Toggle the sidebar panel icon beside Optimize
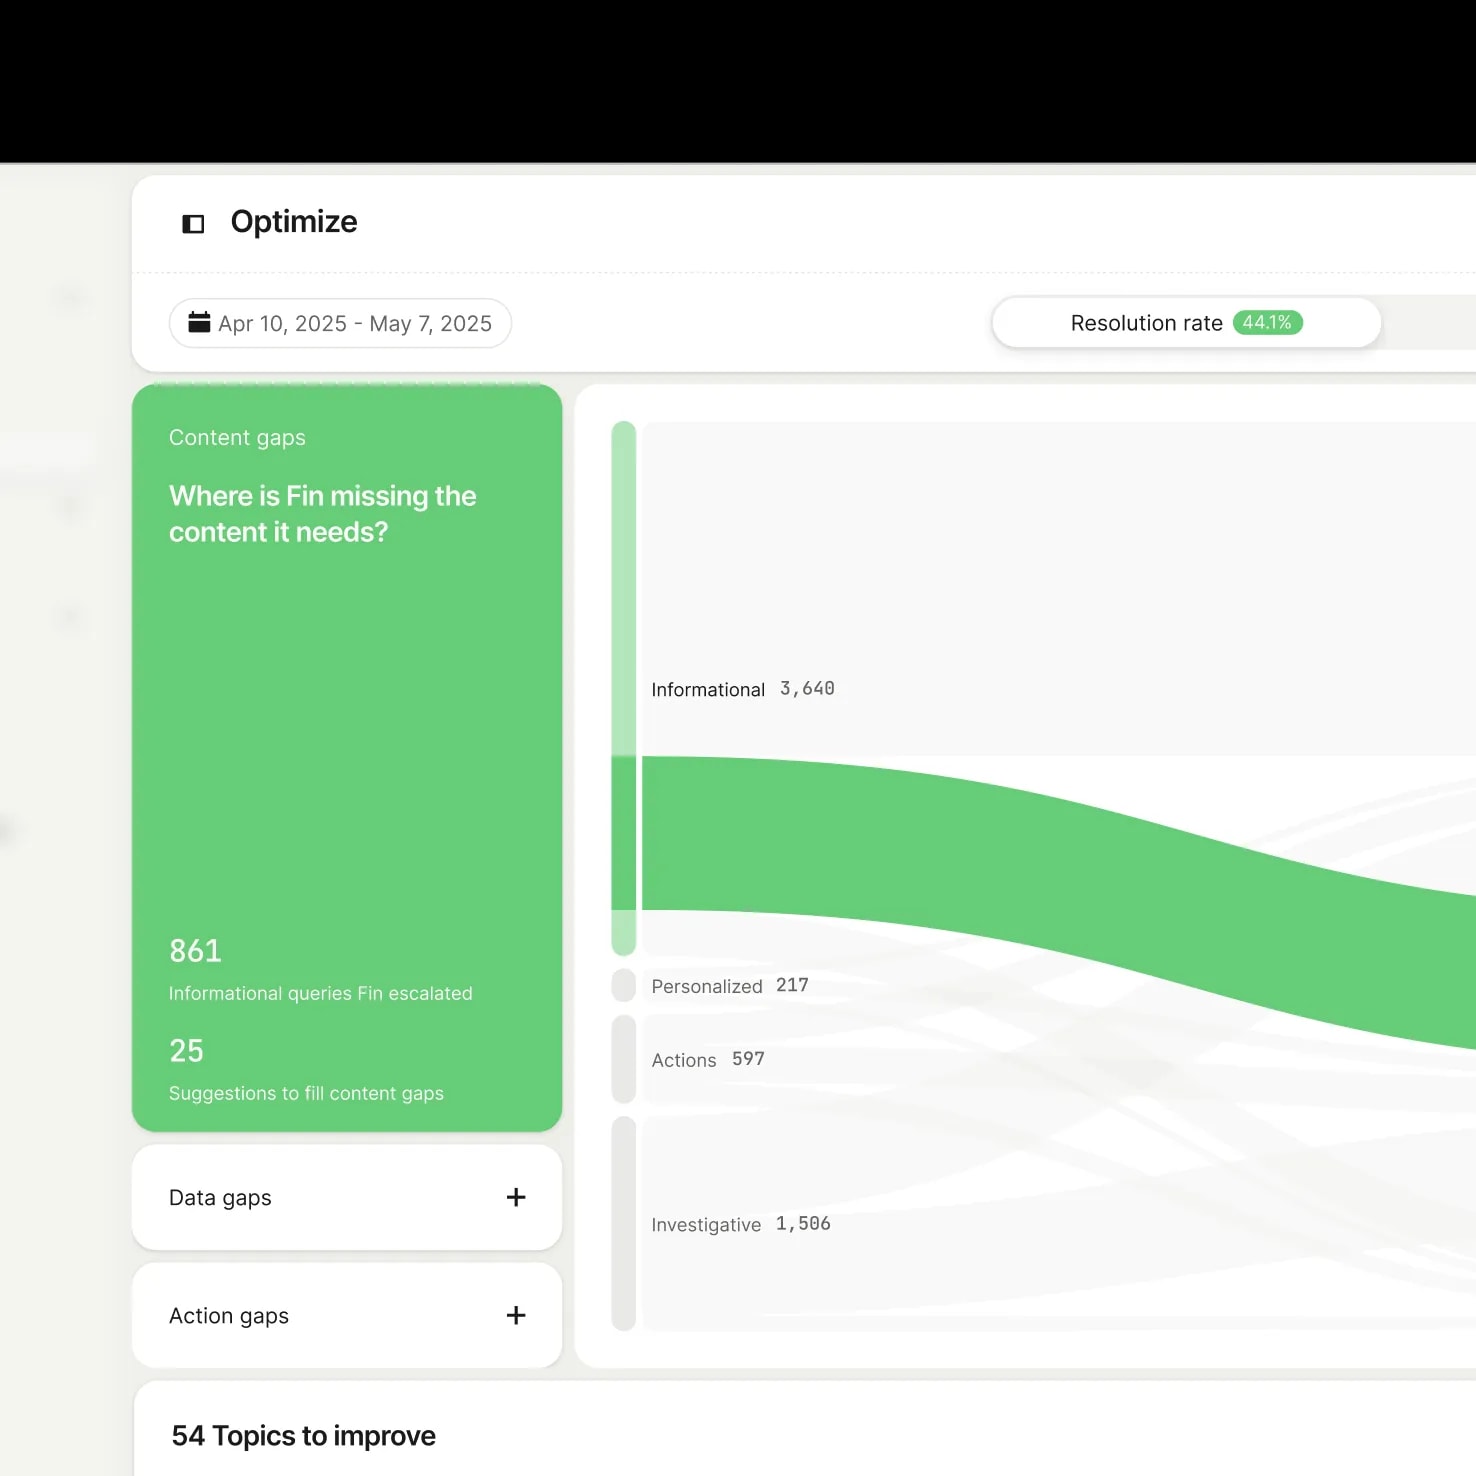 [x=193, y=223]
